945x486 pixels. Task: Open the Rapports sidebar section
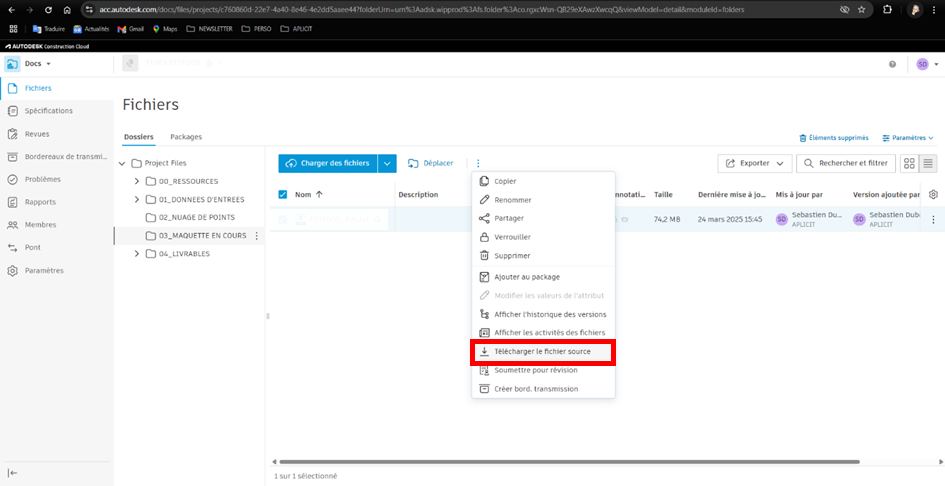click(40, 202)
